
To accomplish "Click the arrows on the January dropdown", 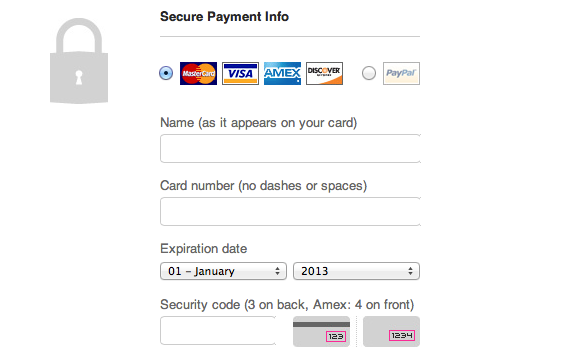I will pyautogui.click(x=277, y=271).
